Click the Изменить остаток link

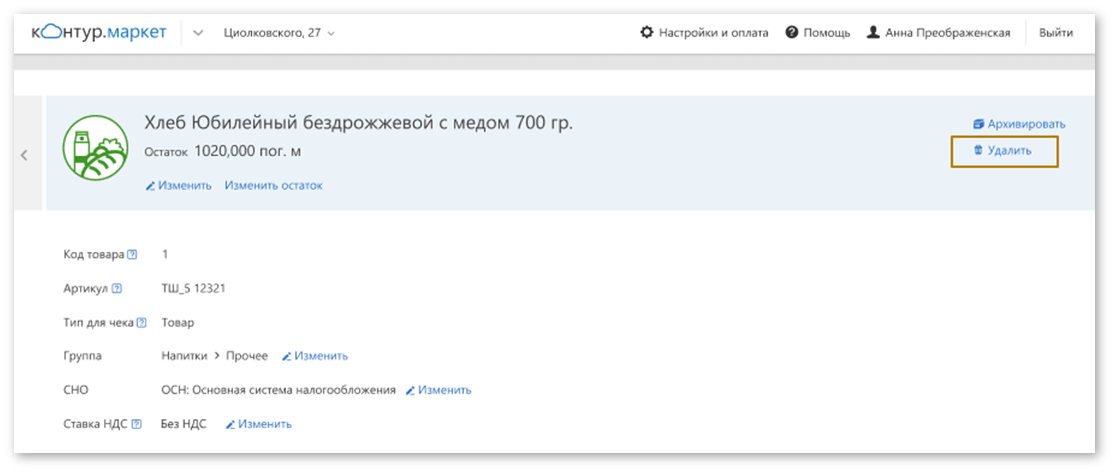tap(273, 186)
